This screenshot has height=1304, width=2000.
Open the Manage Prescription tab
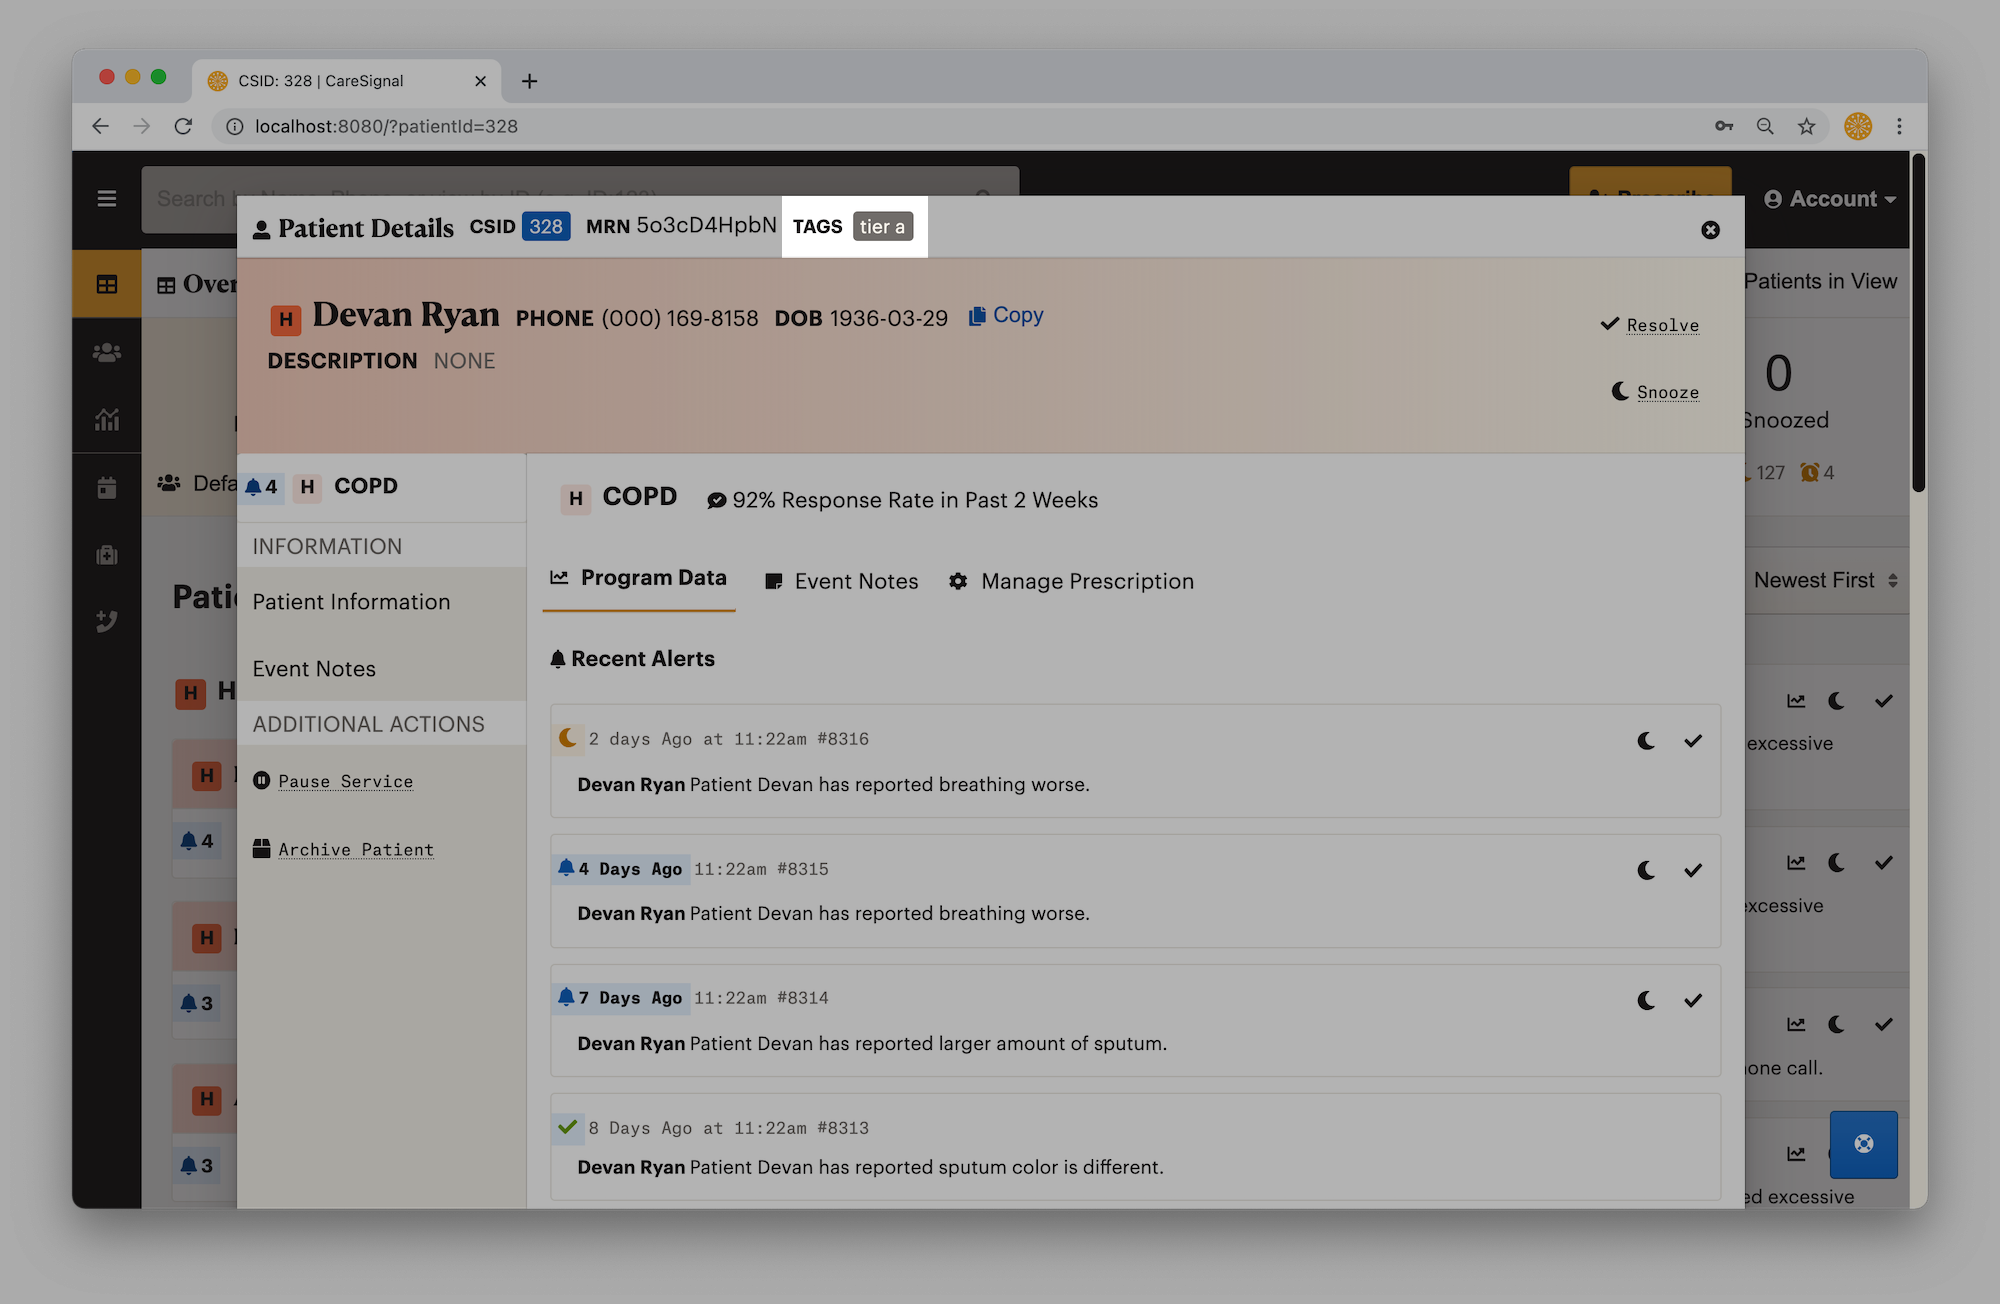[1071, 582]
